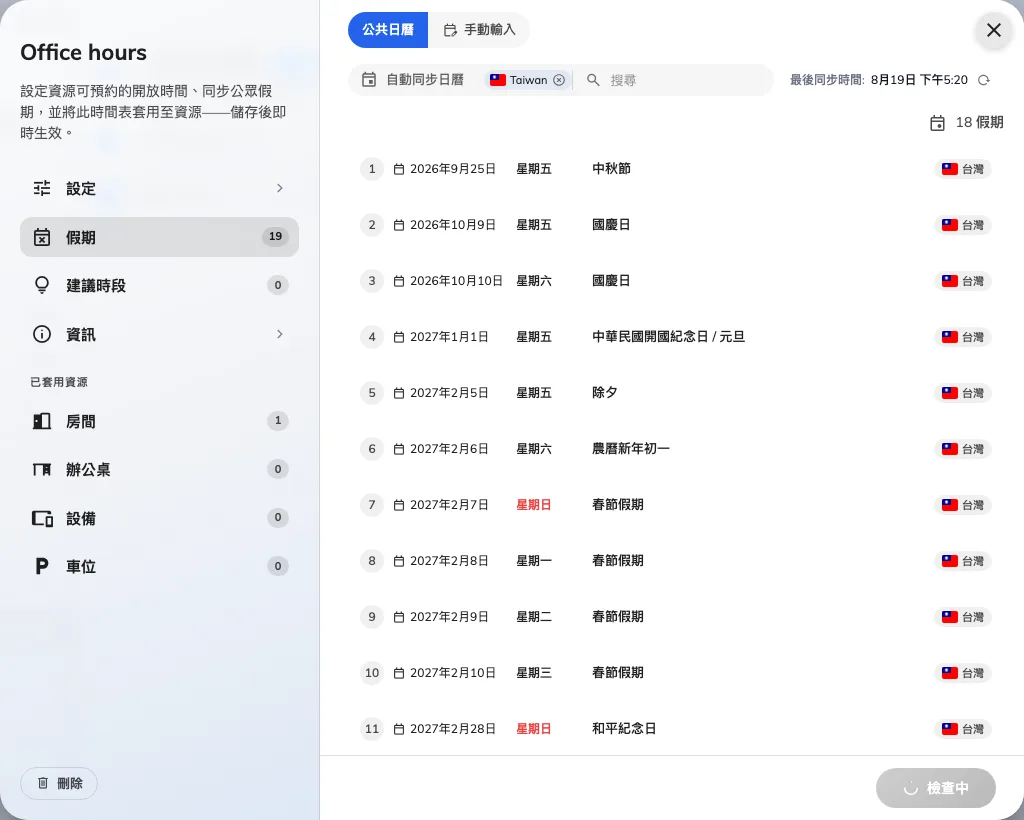Click the date 2027年2月10日
This screenshot has width=1024, height=820.
click(453, 673)
